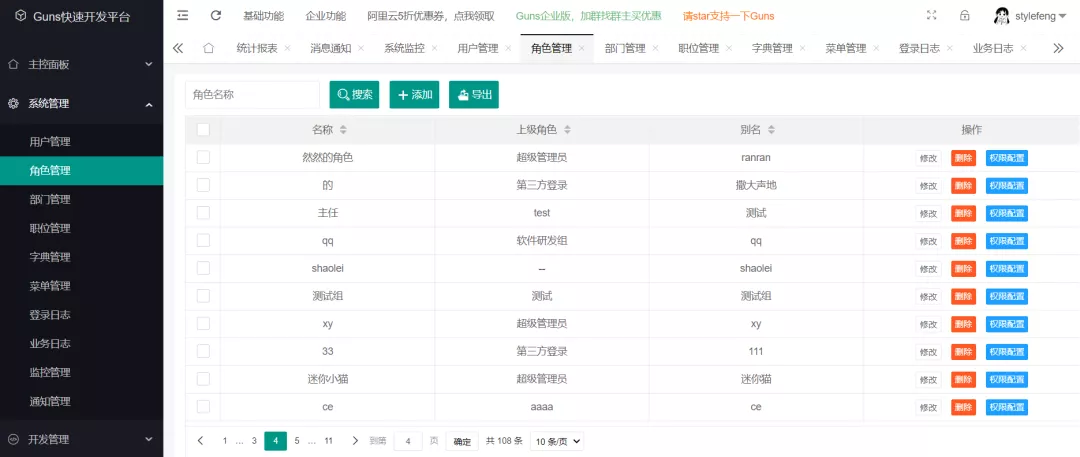Click the lock screen icon
This screenshot has height=457, width=1080.
(x=965, y=15)
